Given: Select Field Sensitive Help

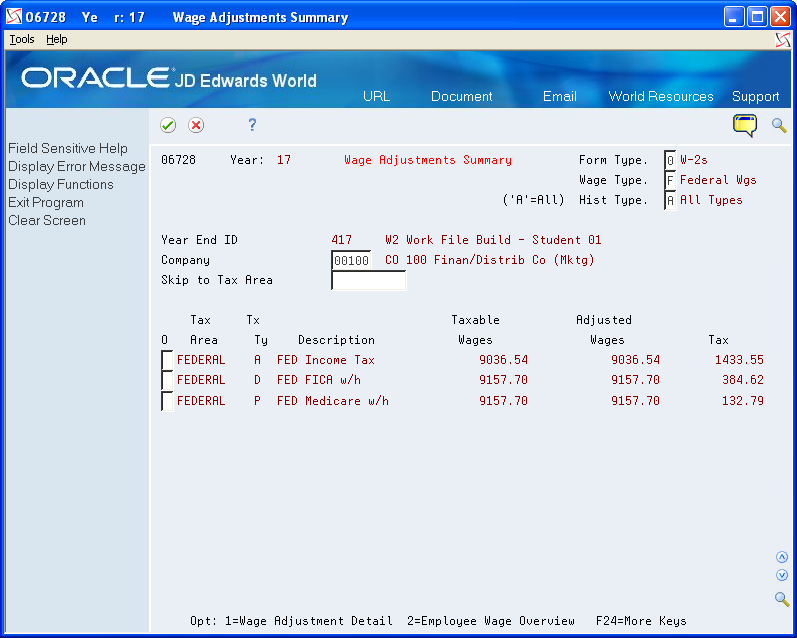Looking at the screenshot, I should click(x=68, y=148).
